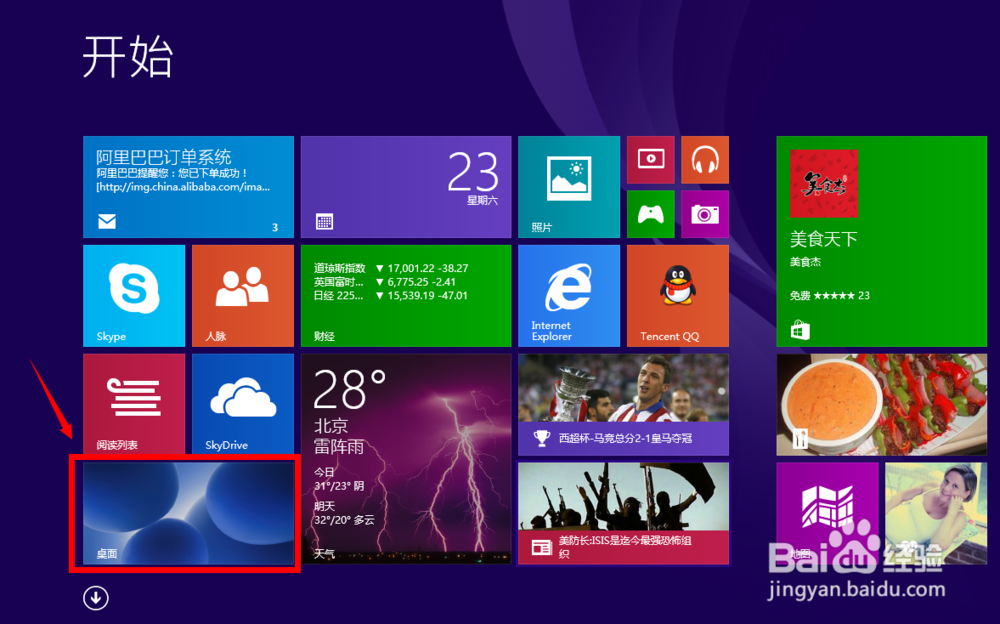The height and width of the screenshot is (624, 1000).
Task: Open the 阿里巴巴订单系统 mail tile
Action: (188, 186)
